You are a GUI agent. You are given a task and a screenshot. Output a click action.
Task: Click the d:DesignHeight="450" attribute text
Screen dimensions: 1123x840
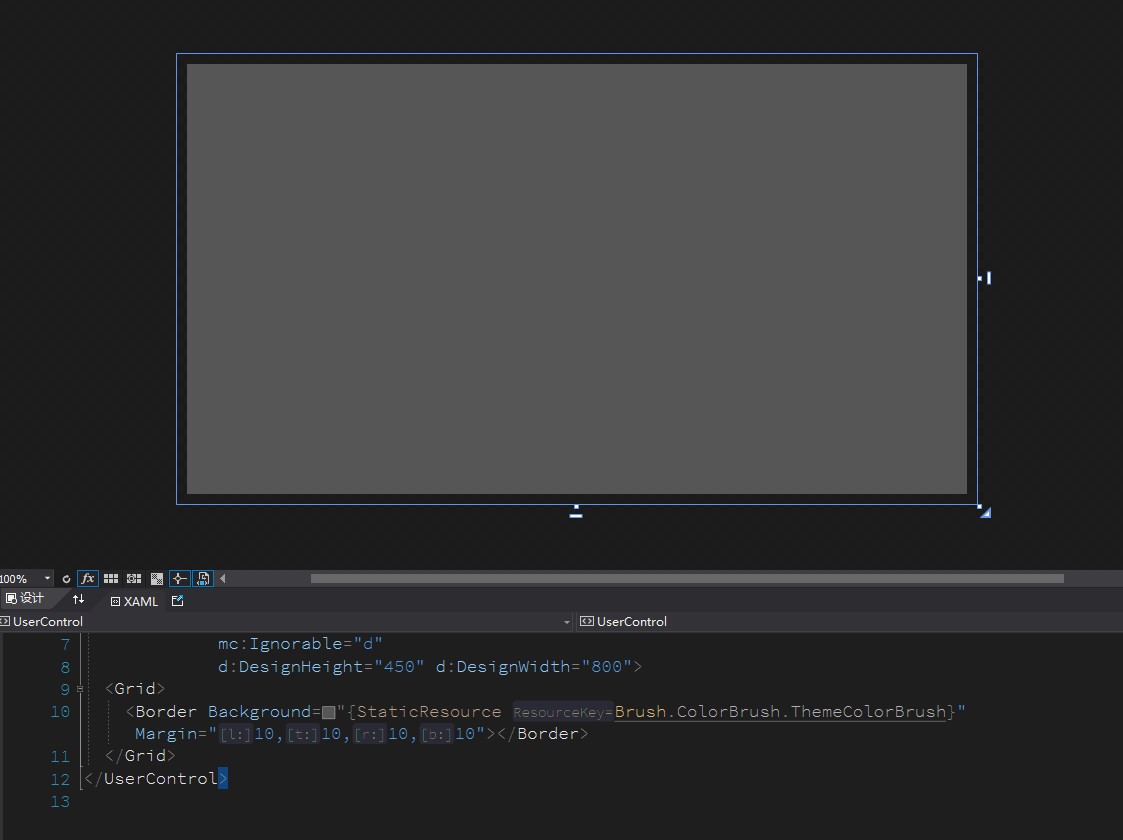point(321,667)
